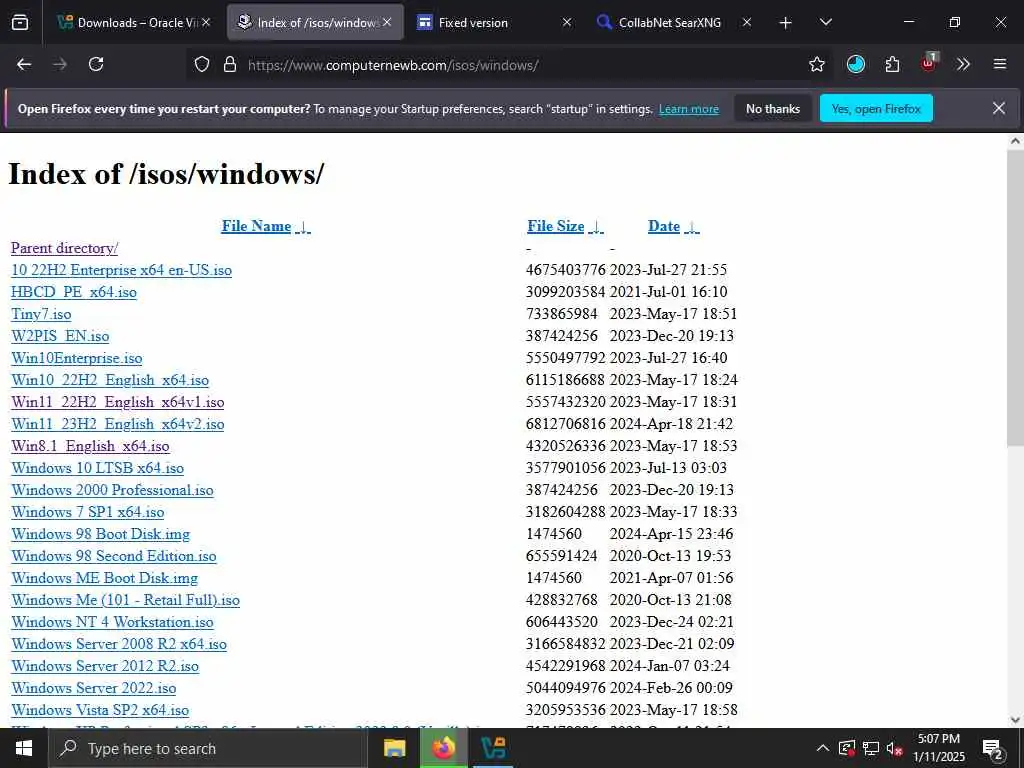Download Windows 2000 Professional.iso
1024x768 pixels.
click(x=112, y=490)
